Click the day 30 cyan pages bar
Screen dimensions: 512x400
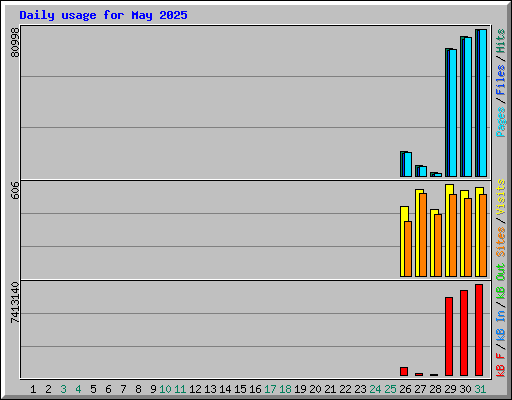pos(468,107)
